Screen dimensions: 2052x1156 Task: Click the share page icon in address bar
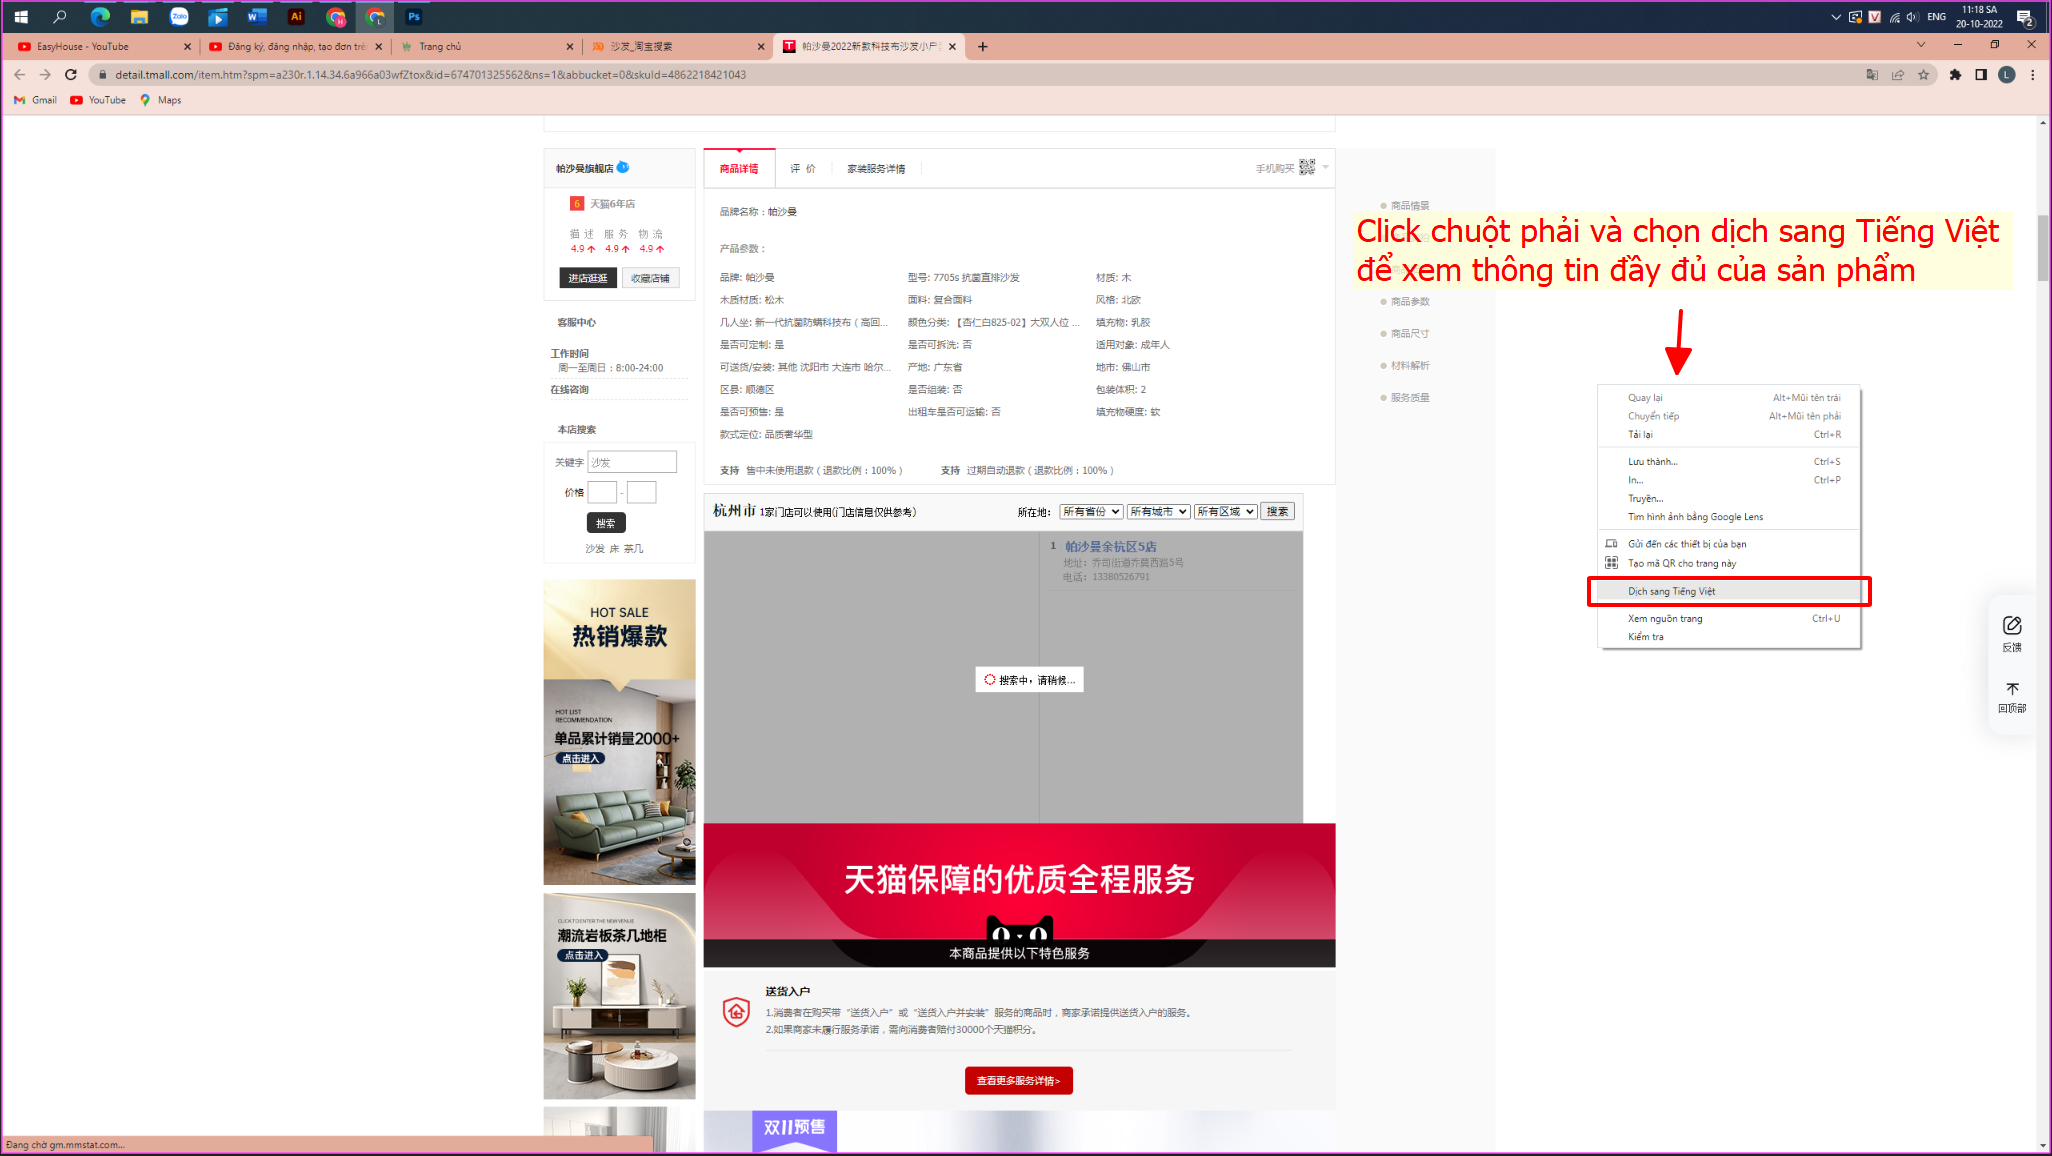click(1898, 75)
